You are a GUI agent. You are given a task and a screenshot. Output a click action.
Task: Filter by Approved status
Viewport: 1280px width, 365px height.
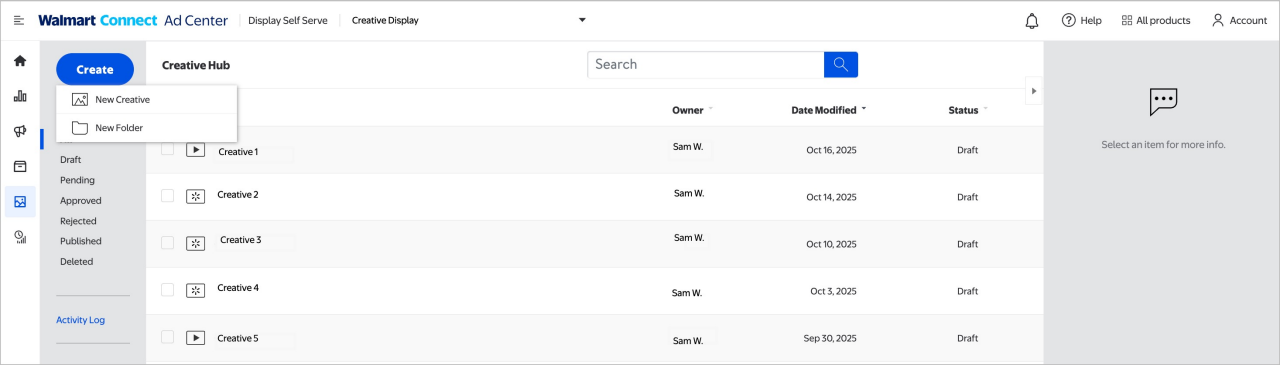81,201
